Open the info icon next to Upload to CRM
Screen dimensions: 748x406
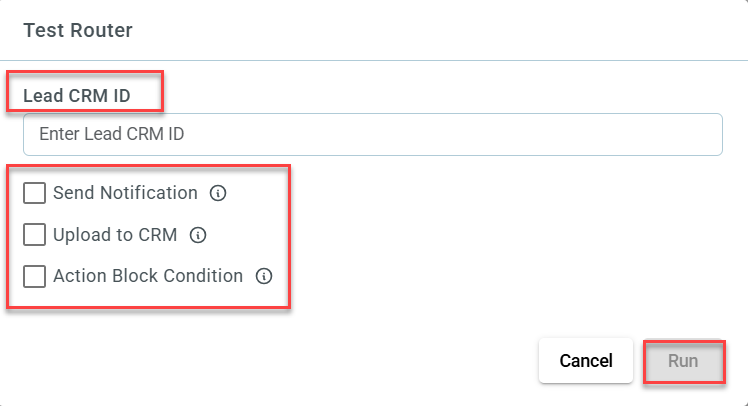198,235
